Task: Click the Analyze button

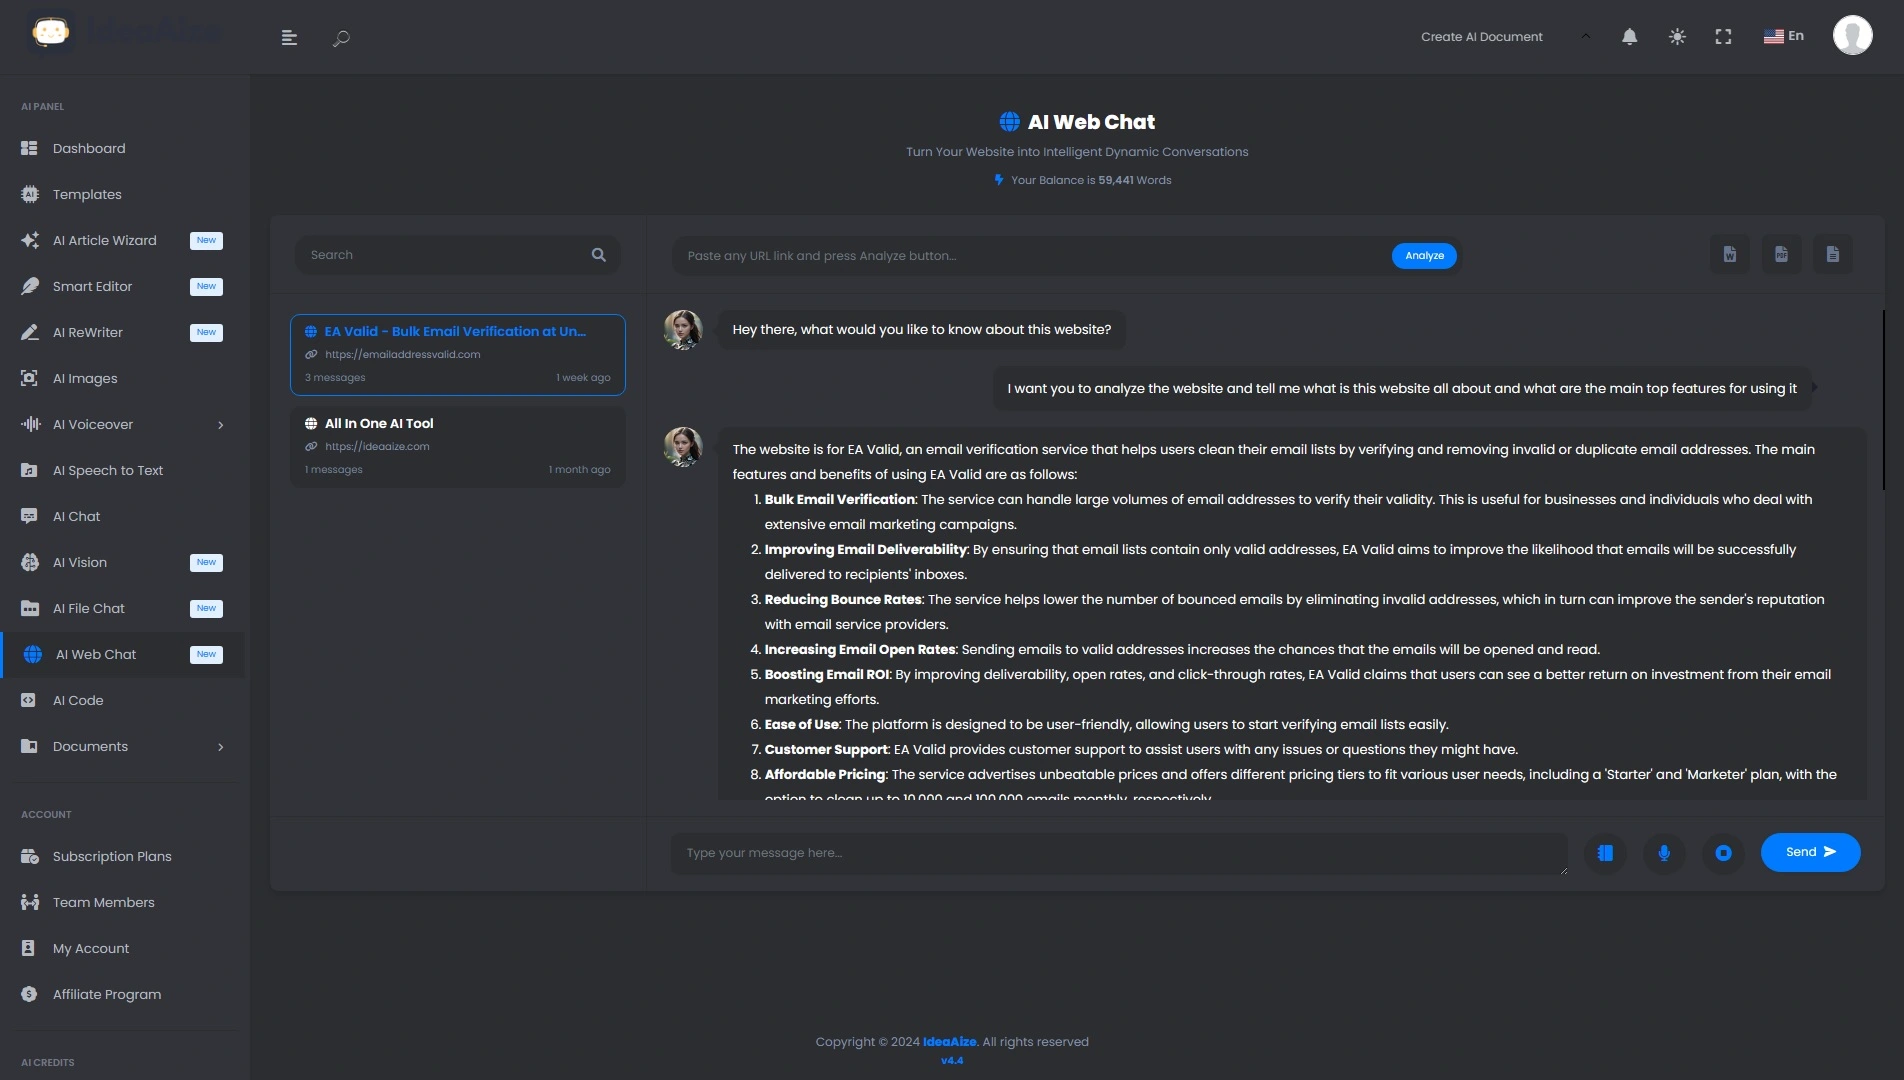Action: point(1423,255)
